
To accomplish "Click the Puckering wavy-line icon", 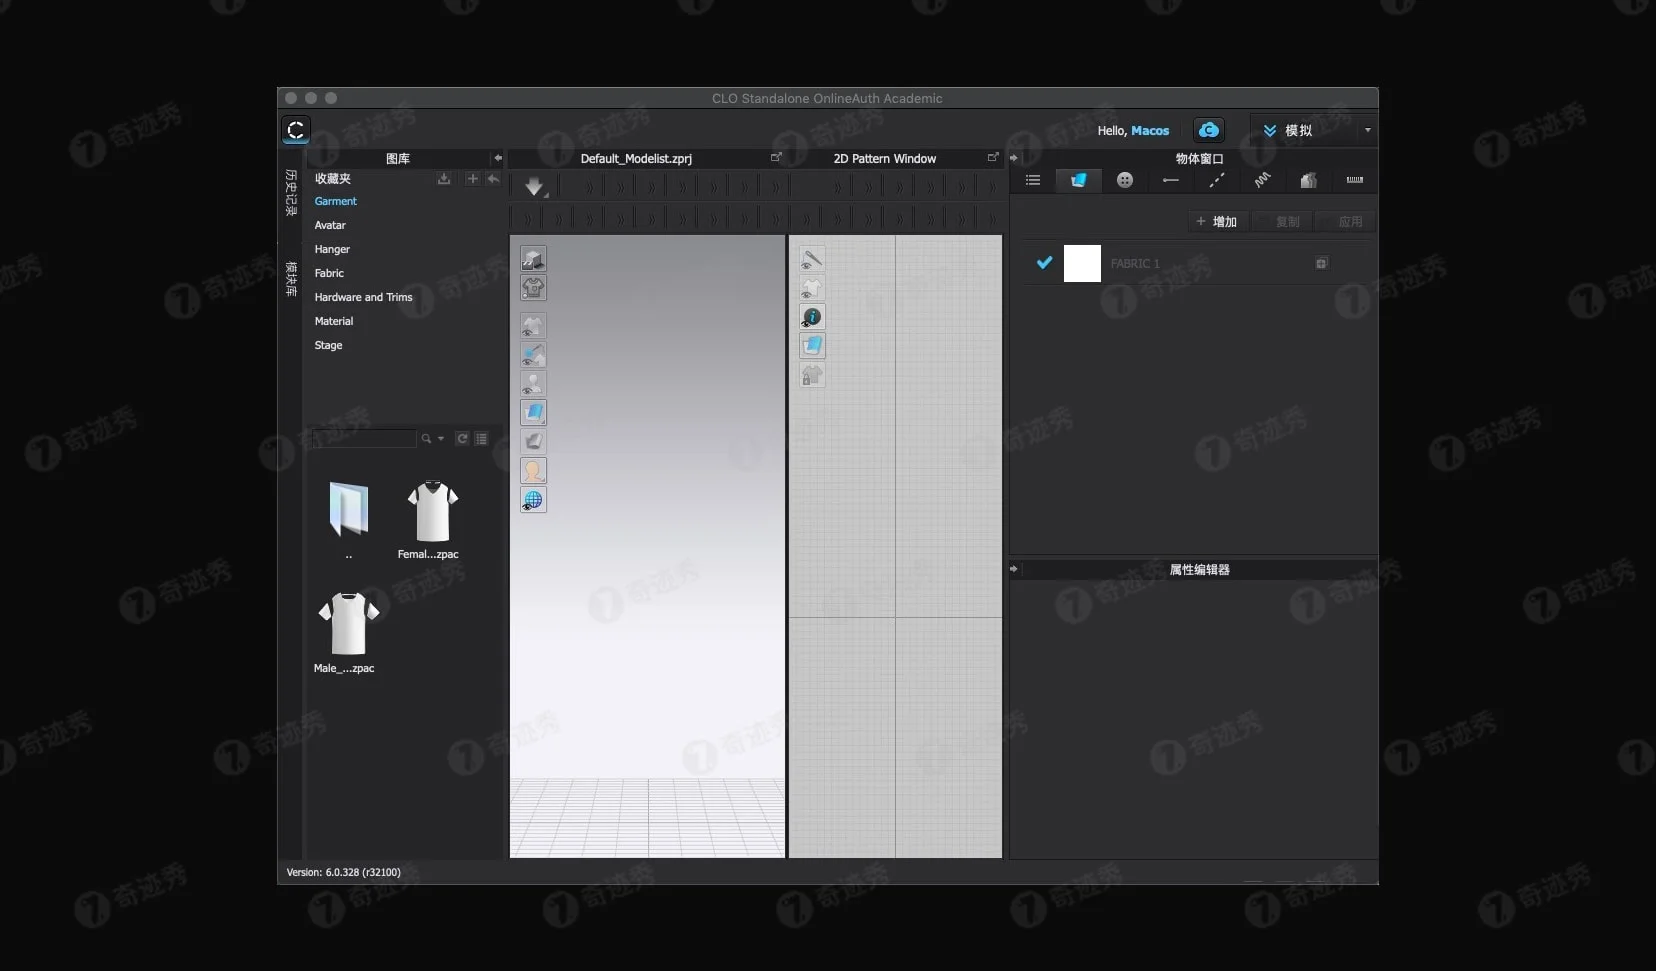I will point(1262,180).
